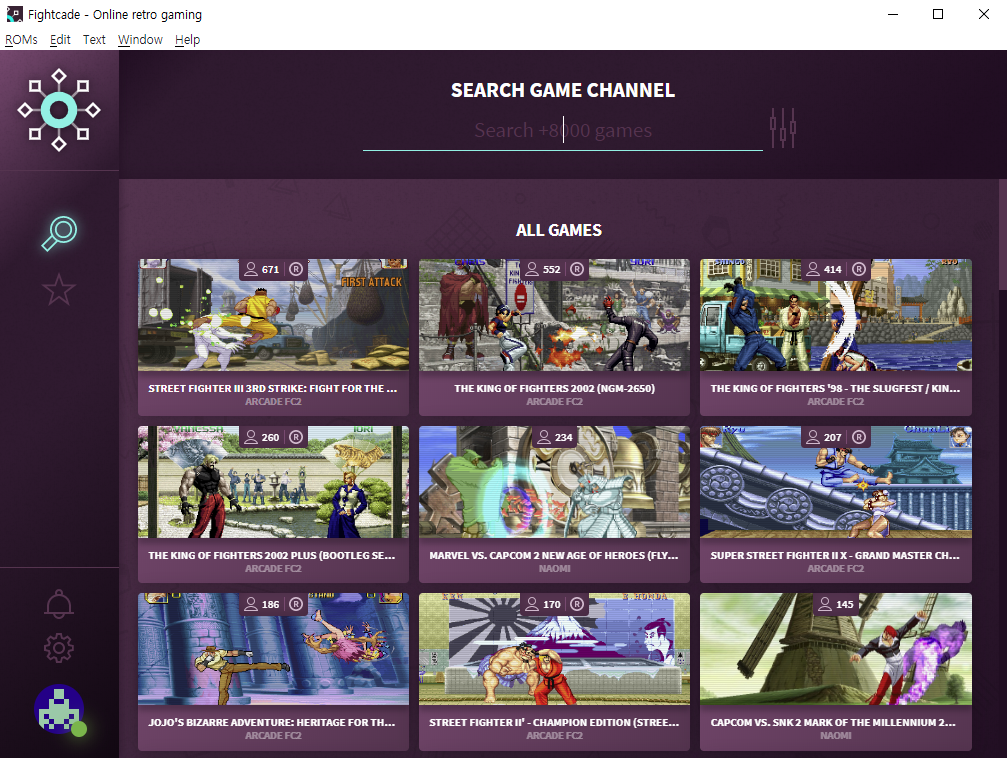Click Super Street Fighter II X title
This screenshot has width=1007, height=758.
pos(835,555)
